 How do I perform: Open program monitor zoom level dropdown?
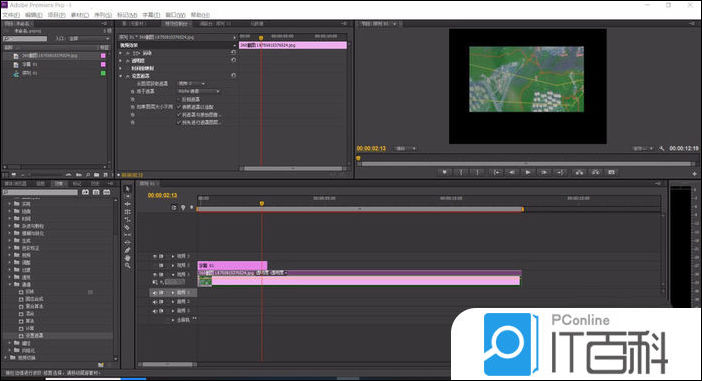pos(406,148)
